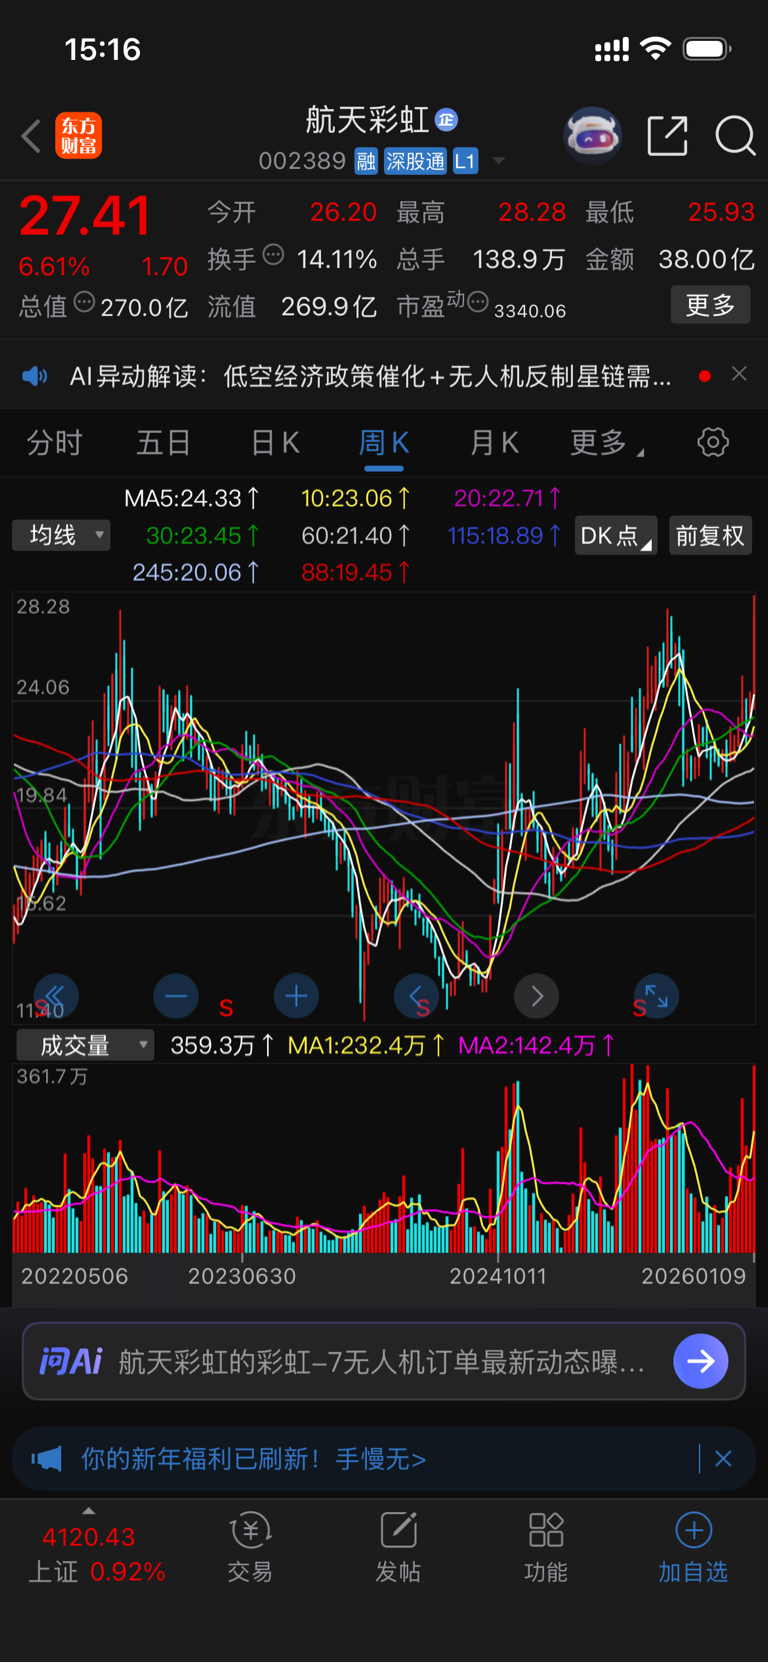
Task: Open chart settings gear icon
Action: click(x=713, y=442)
